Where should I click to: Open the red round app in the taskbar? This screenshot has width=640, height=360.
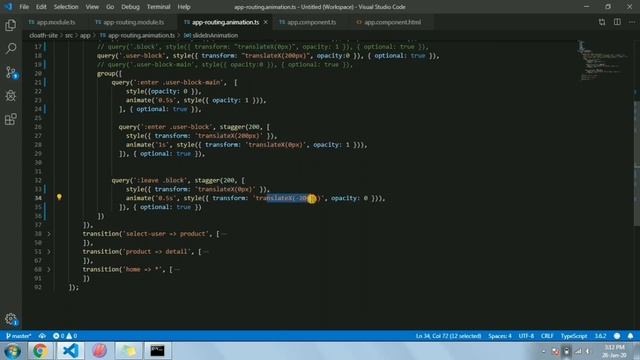(x=99, y=351)
